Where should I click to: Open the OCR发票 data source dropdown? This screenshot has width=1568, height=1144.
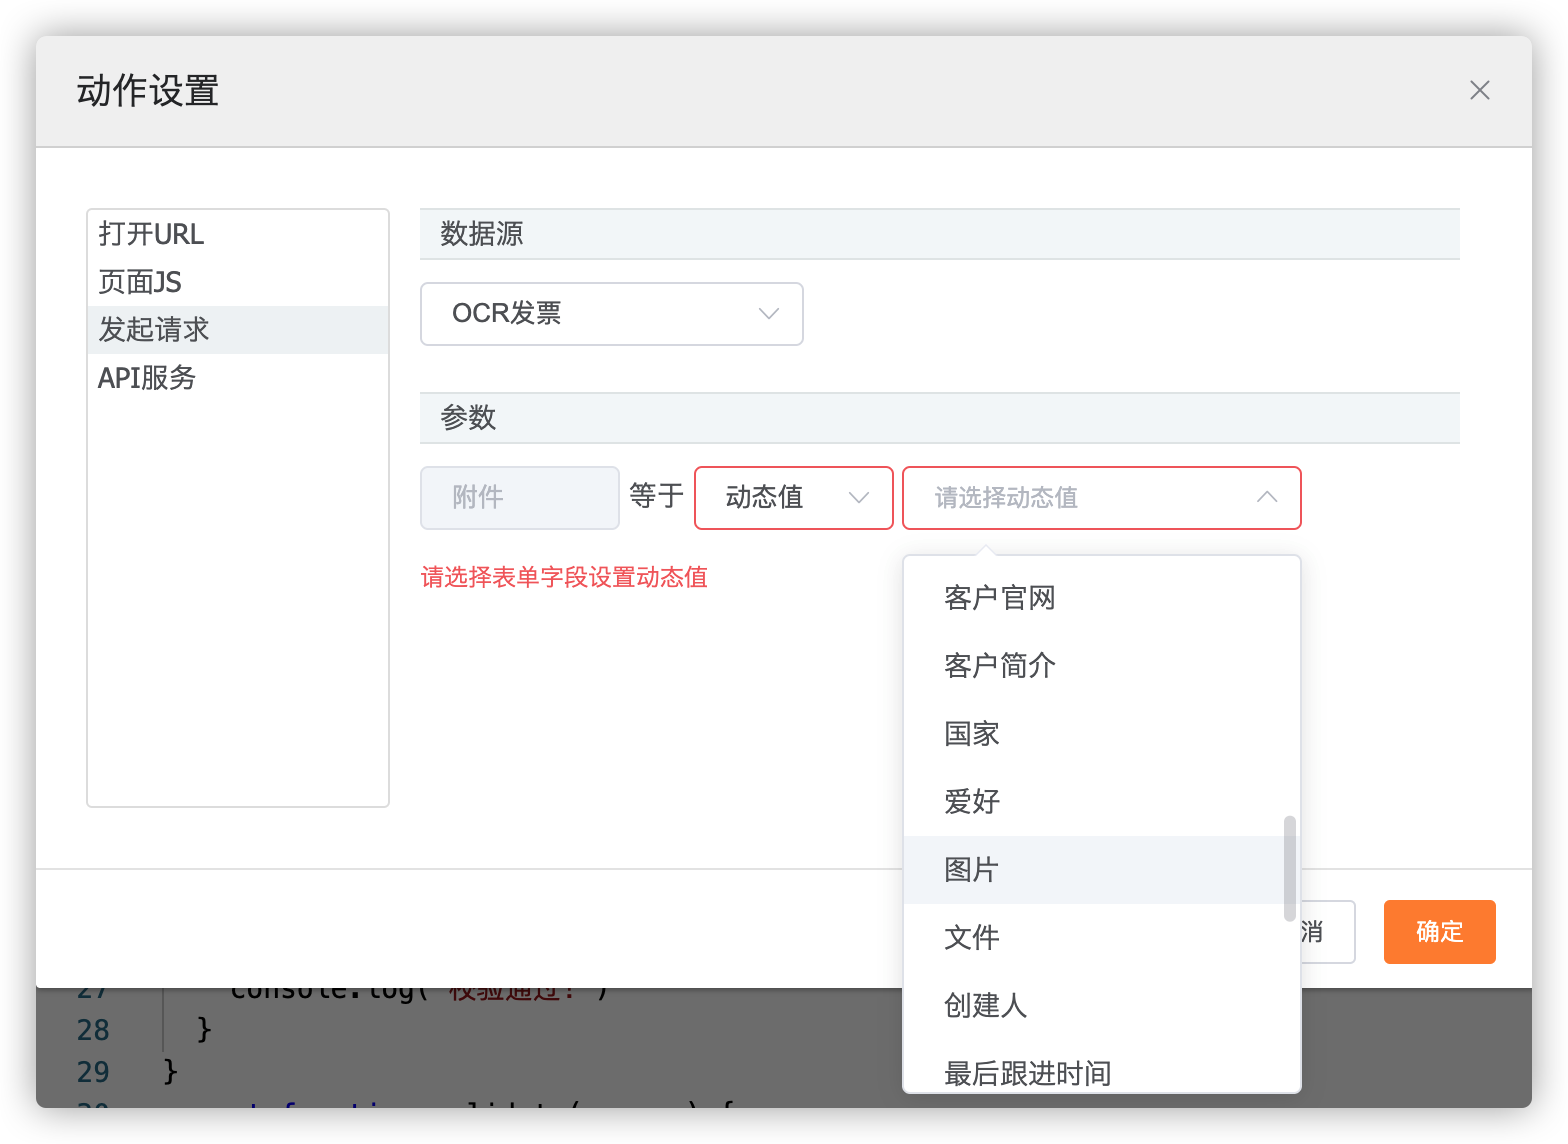coord(610,314)
